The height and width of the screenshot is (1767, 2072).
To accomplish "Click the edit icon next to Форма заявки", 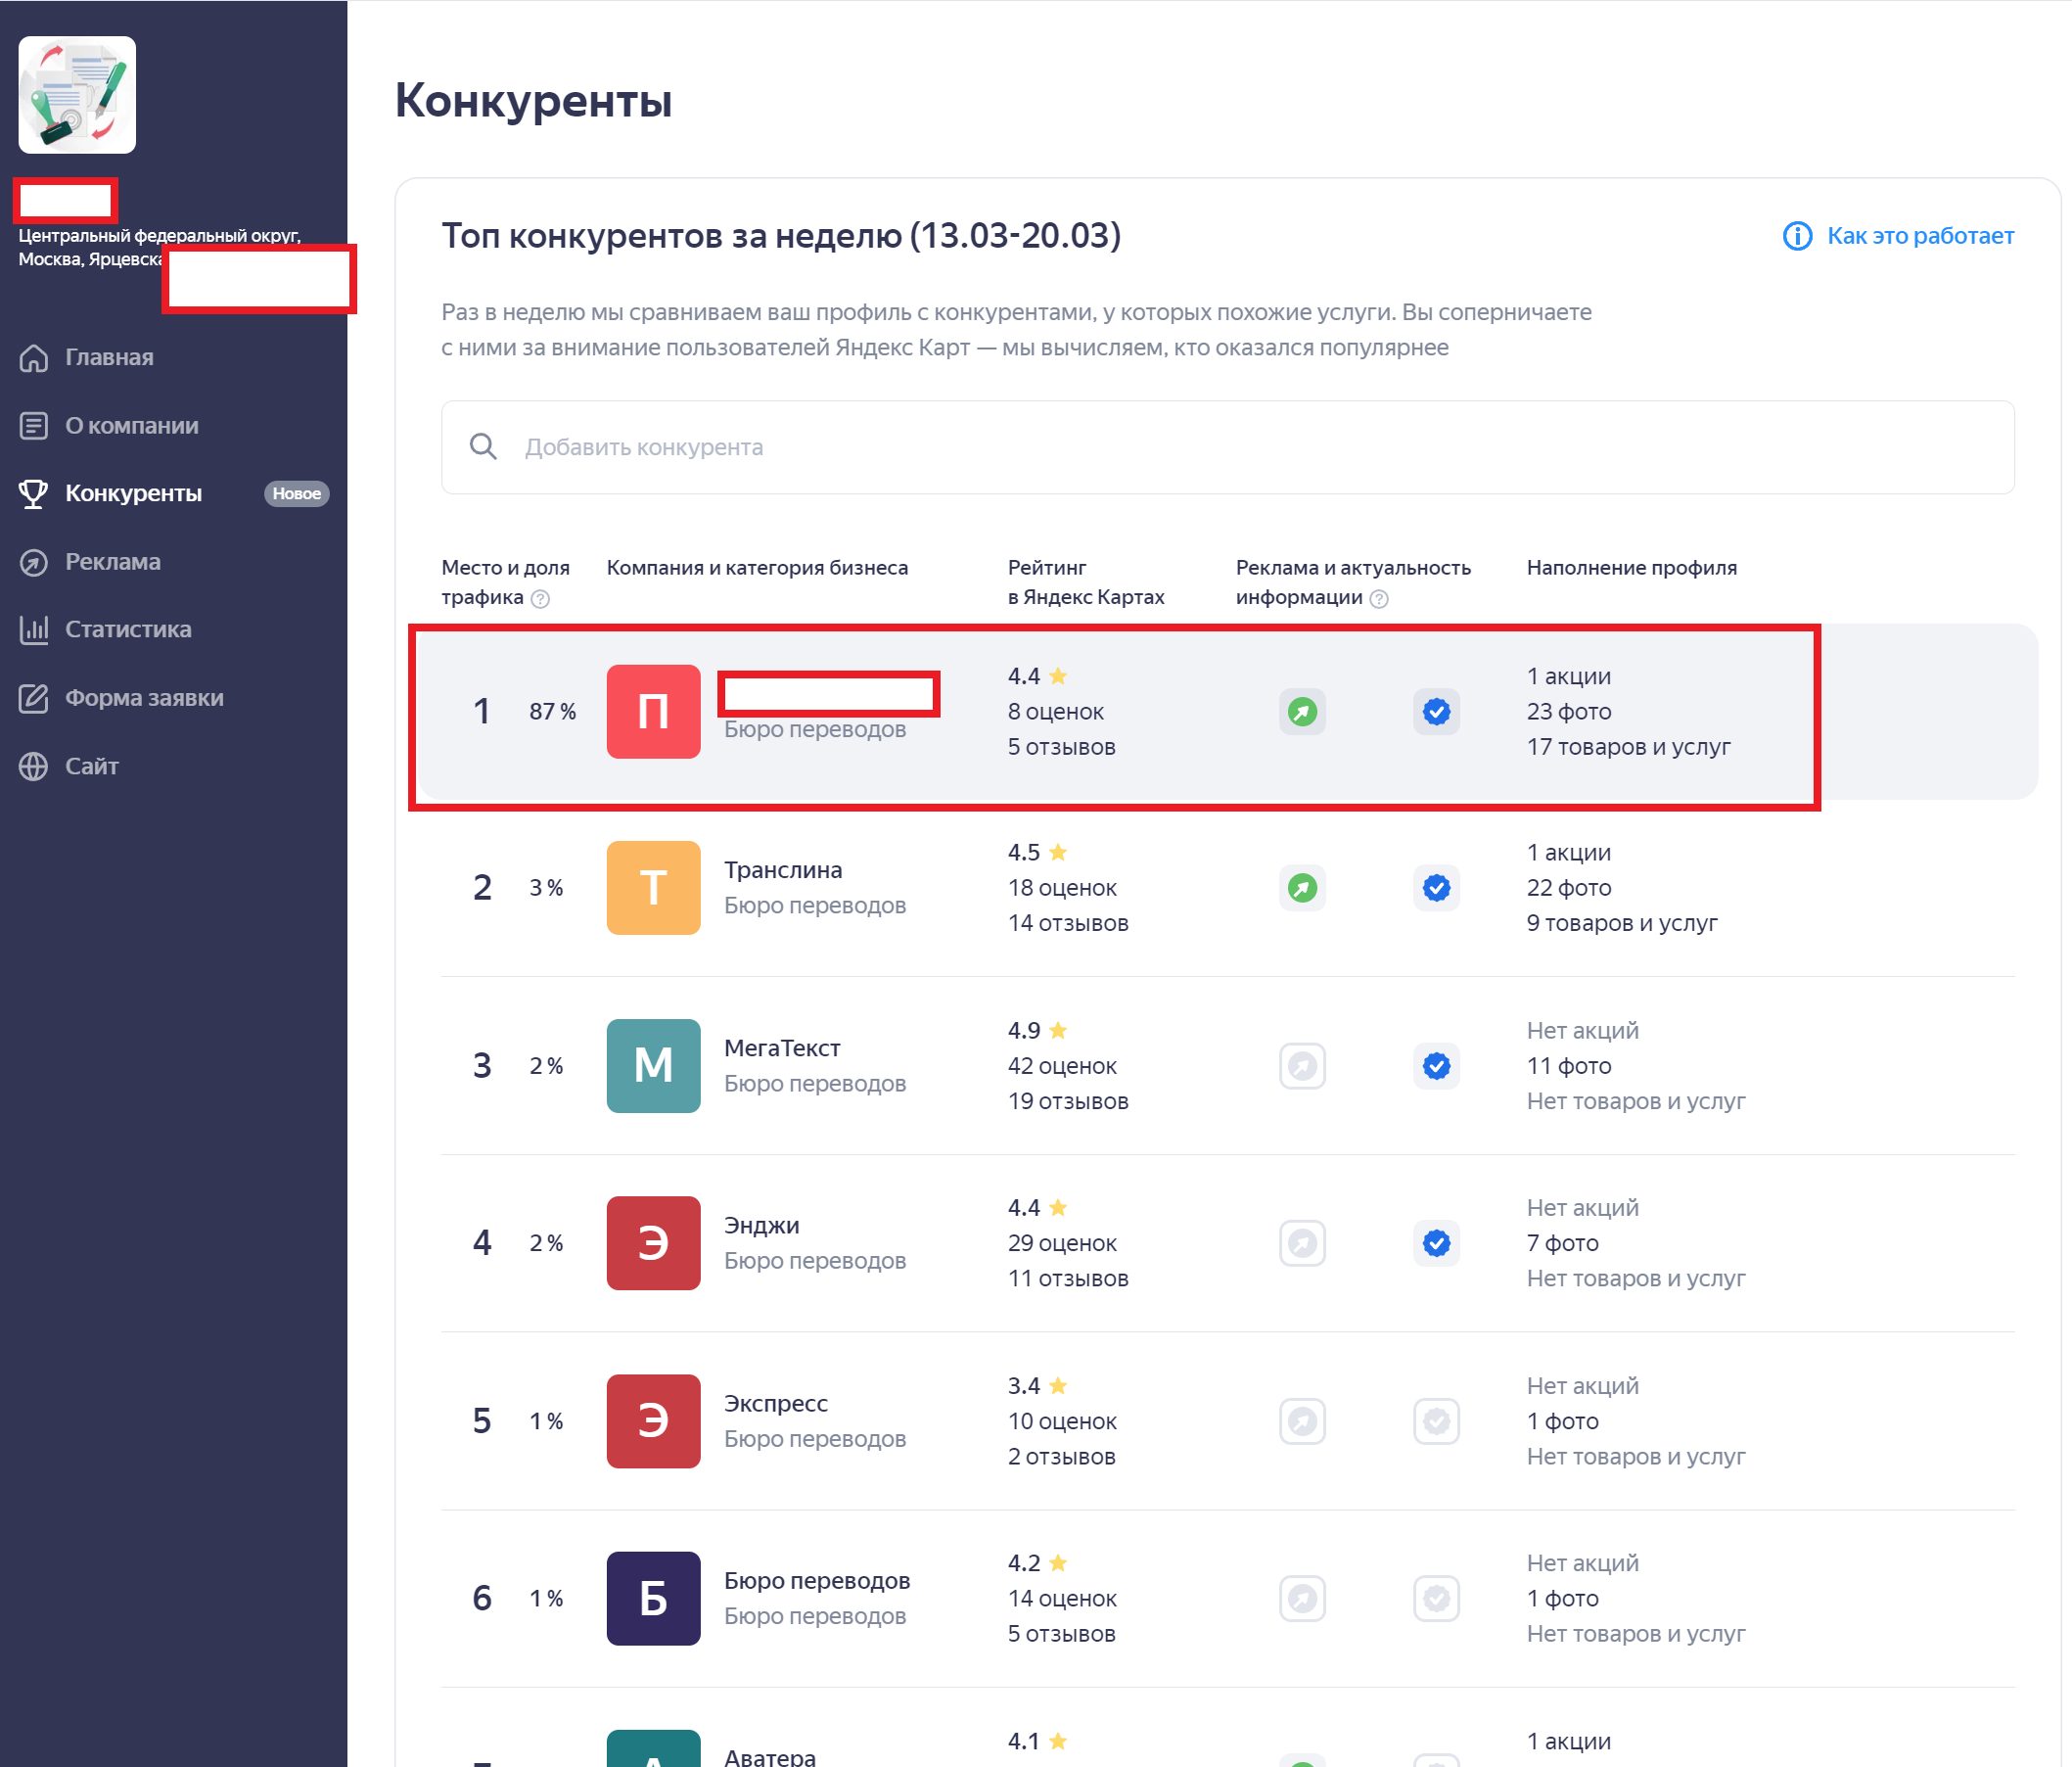I will click(x=34, y=698).
